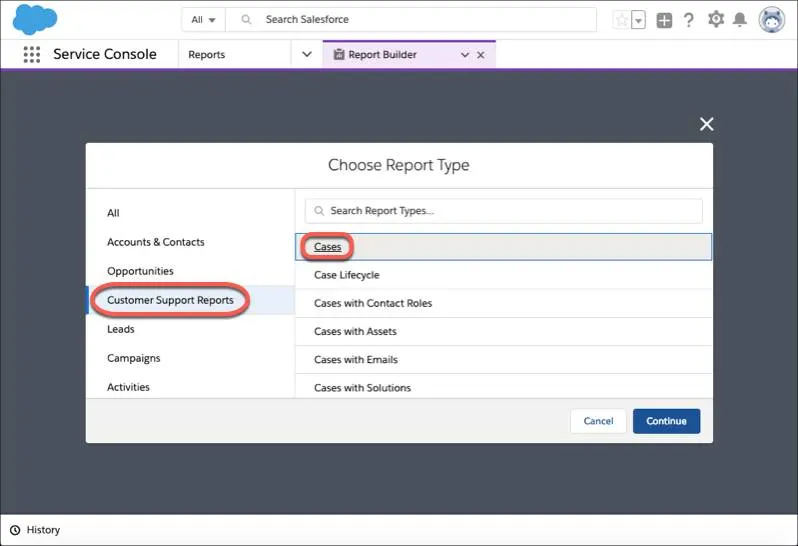Open the Setup gear icon
The height and width of the screenshot is (546, 798).
click(x=716, y=19)
